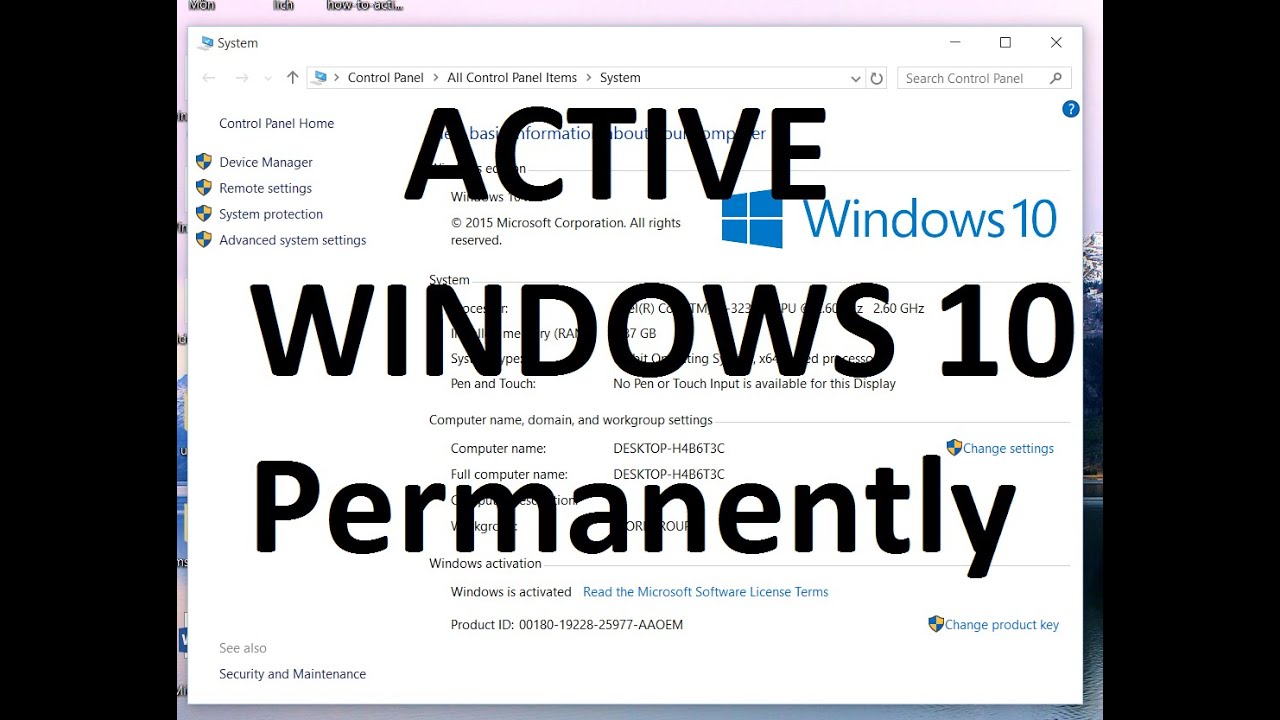Maximize the System window
The width and height of the screenshot is (1280, 720).
coord(1005,42)
